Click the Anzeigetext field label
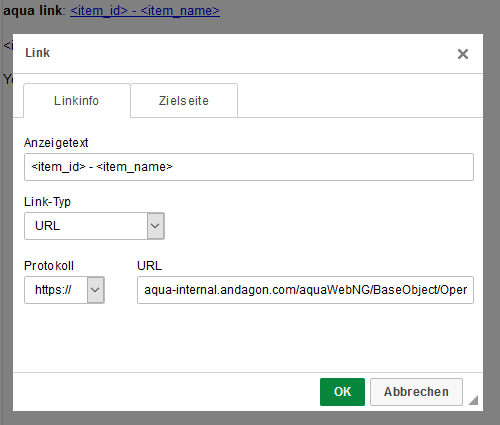The width and height of the screenshot is (500, 425). [56, 143]
